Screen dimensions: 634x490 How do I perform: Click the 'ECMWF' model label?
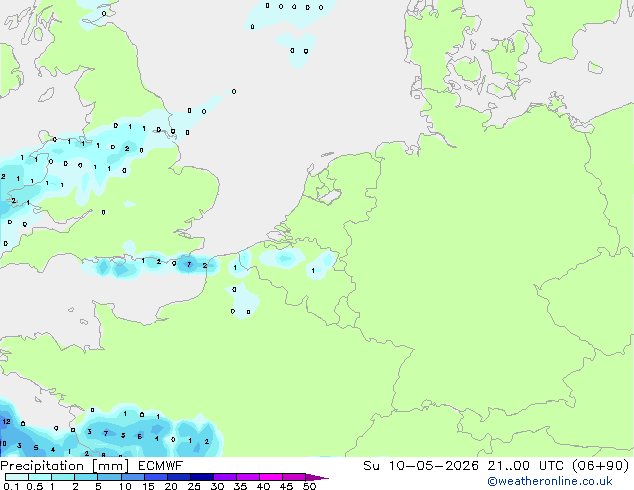point(161,466)
